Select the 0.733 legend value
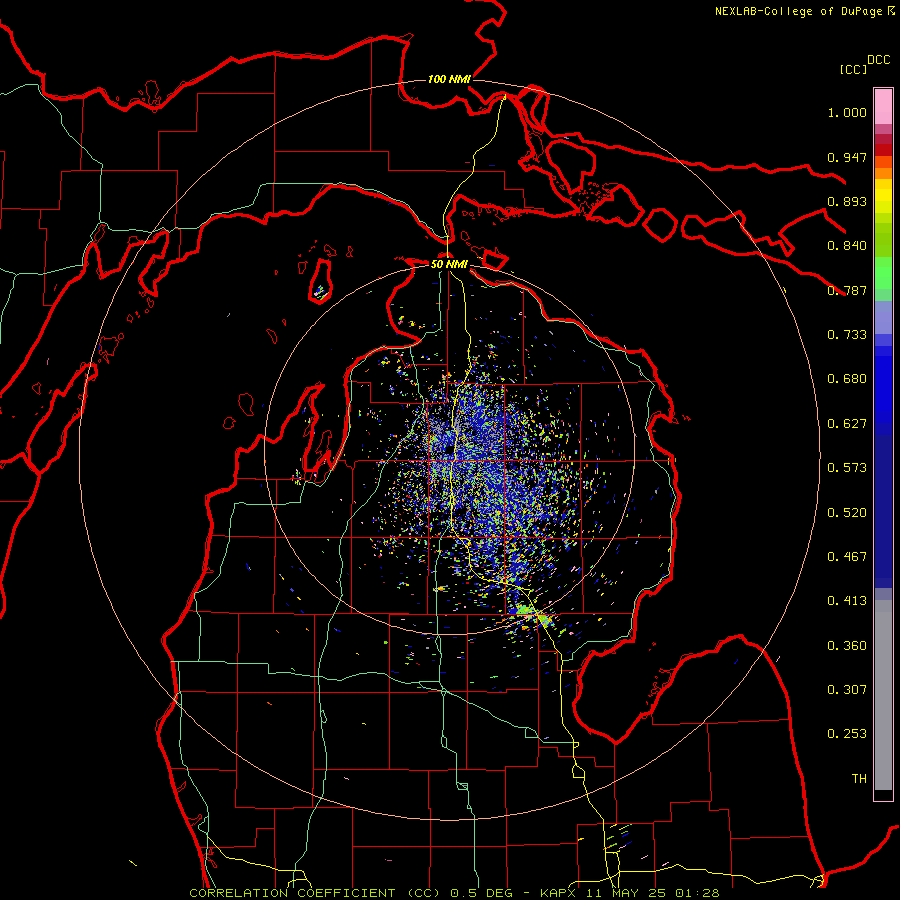The width and height of the screenshot is (900, 900). [847, 335]
